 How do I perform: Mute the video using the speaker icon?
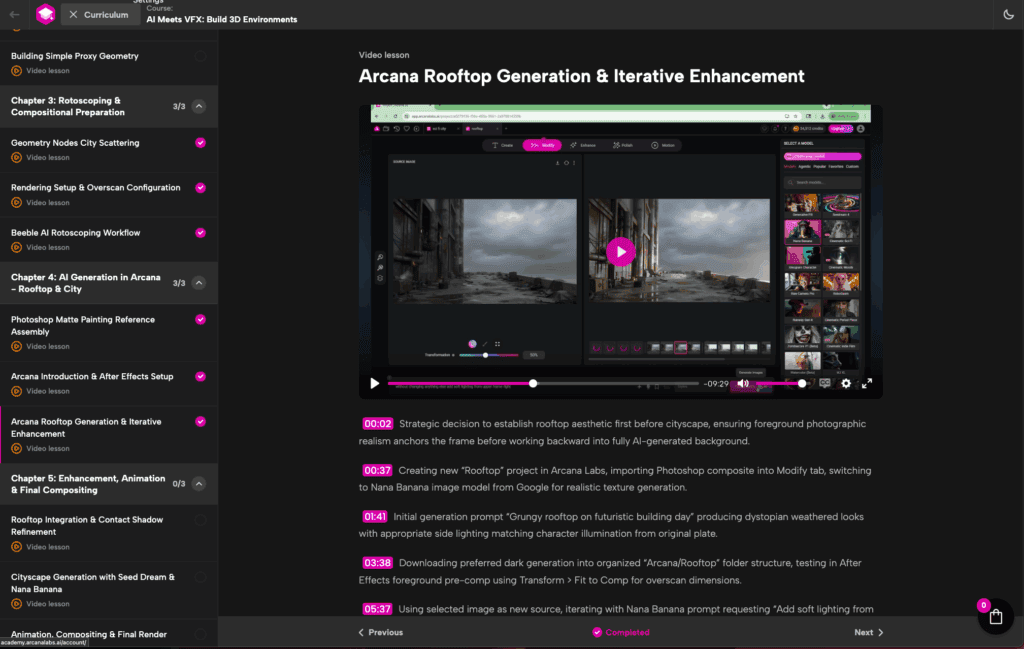pos(743,383)
